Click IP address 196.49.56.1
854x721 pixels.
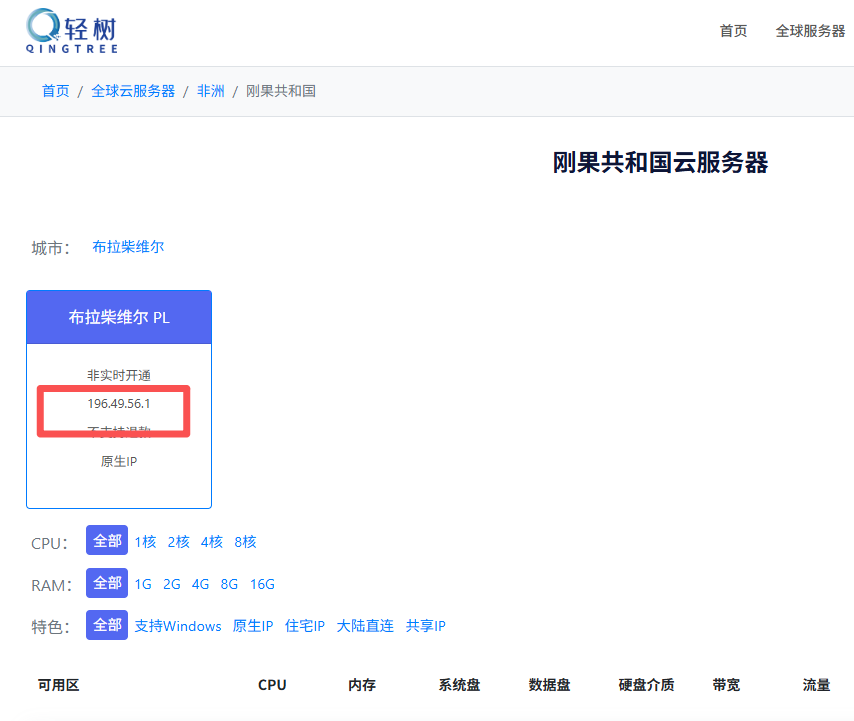tap(119, 404)
